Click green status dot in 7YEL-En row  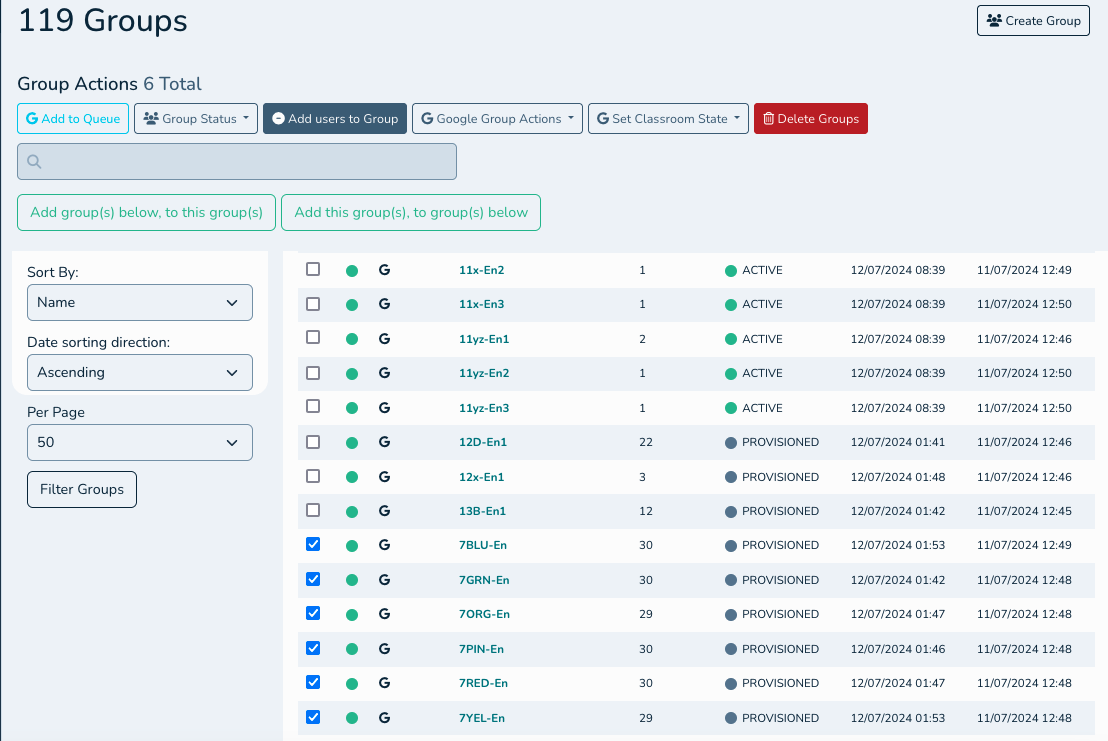[x=352, y=718]
